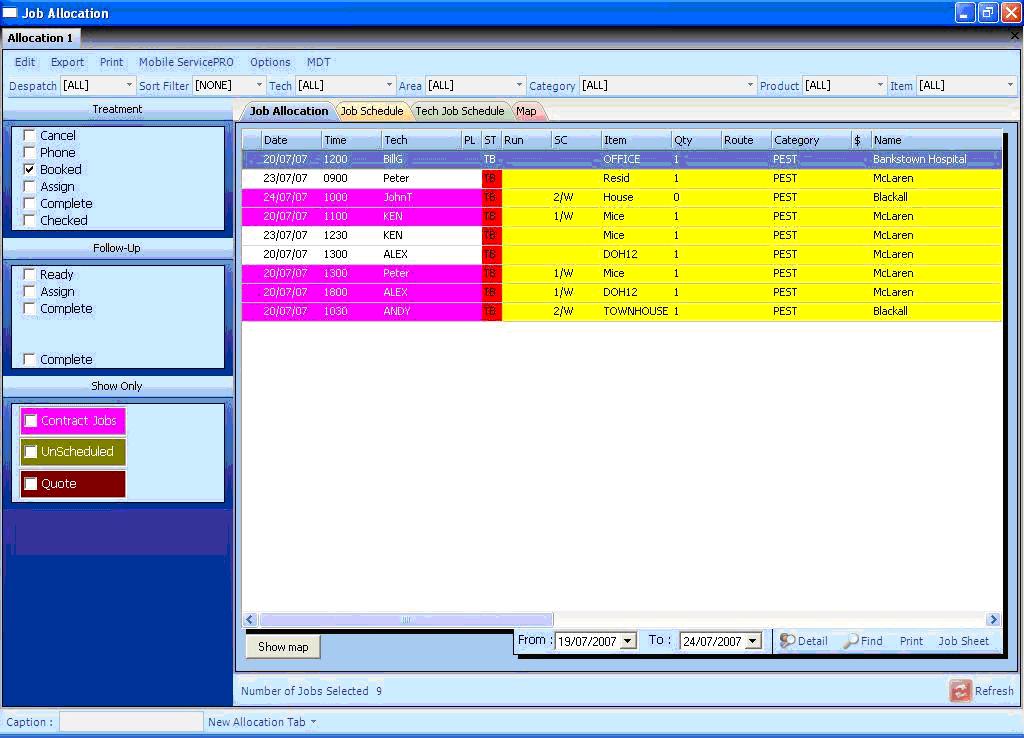Click the Job Sheet button
The height and width of the screenshot is (738, 1024).
click(963, 641)
